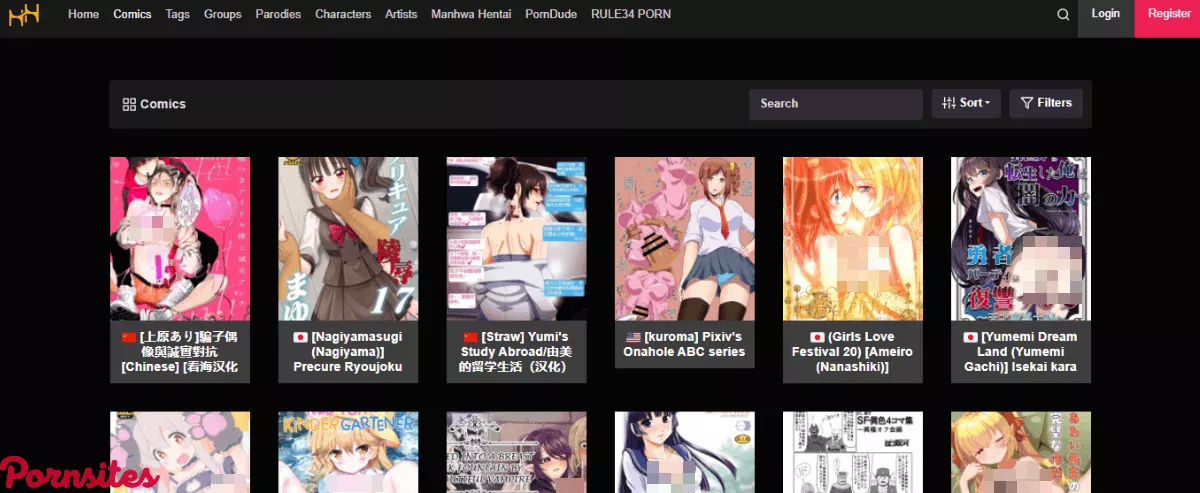Click the Japanese flag beside Nagiyamasugi title
1200x493 pixels.
[x=299, y=337]
